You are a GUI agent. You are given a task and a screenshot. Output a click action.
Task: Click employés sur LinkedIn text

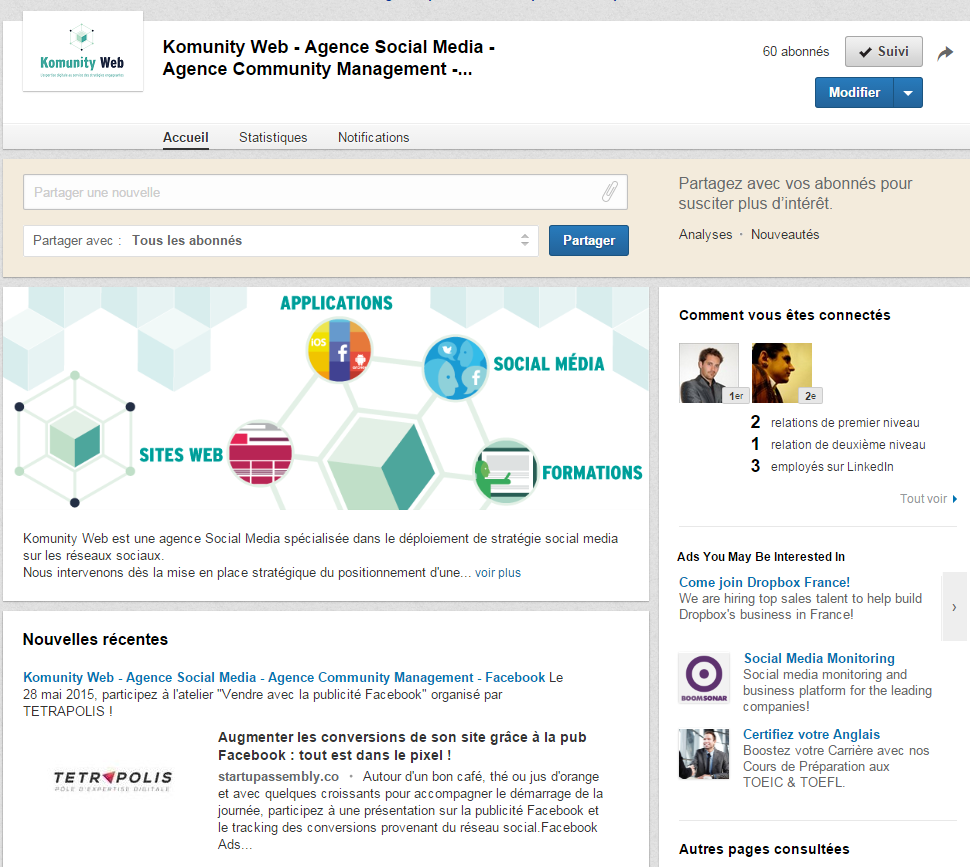[832, 466]
